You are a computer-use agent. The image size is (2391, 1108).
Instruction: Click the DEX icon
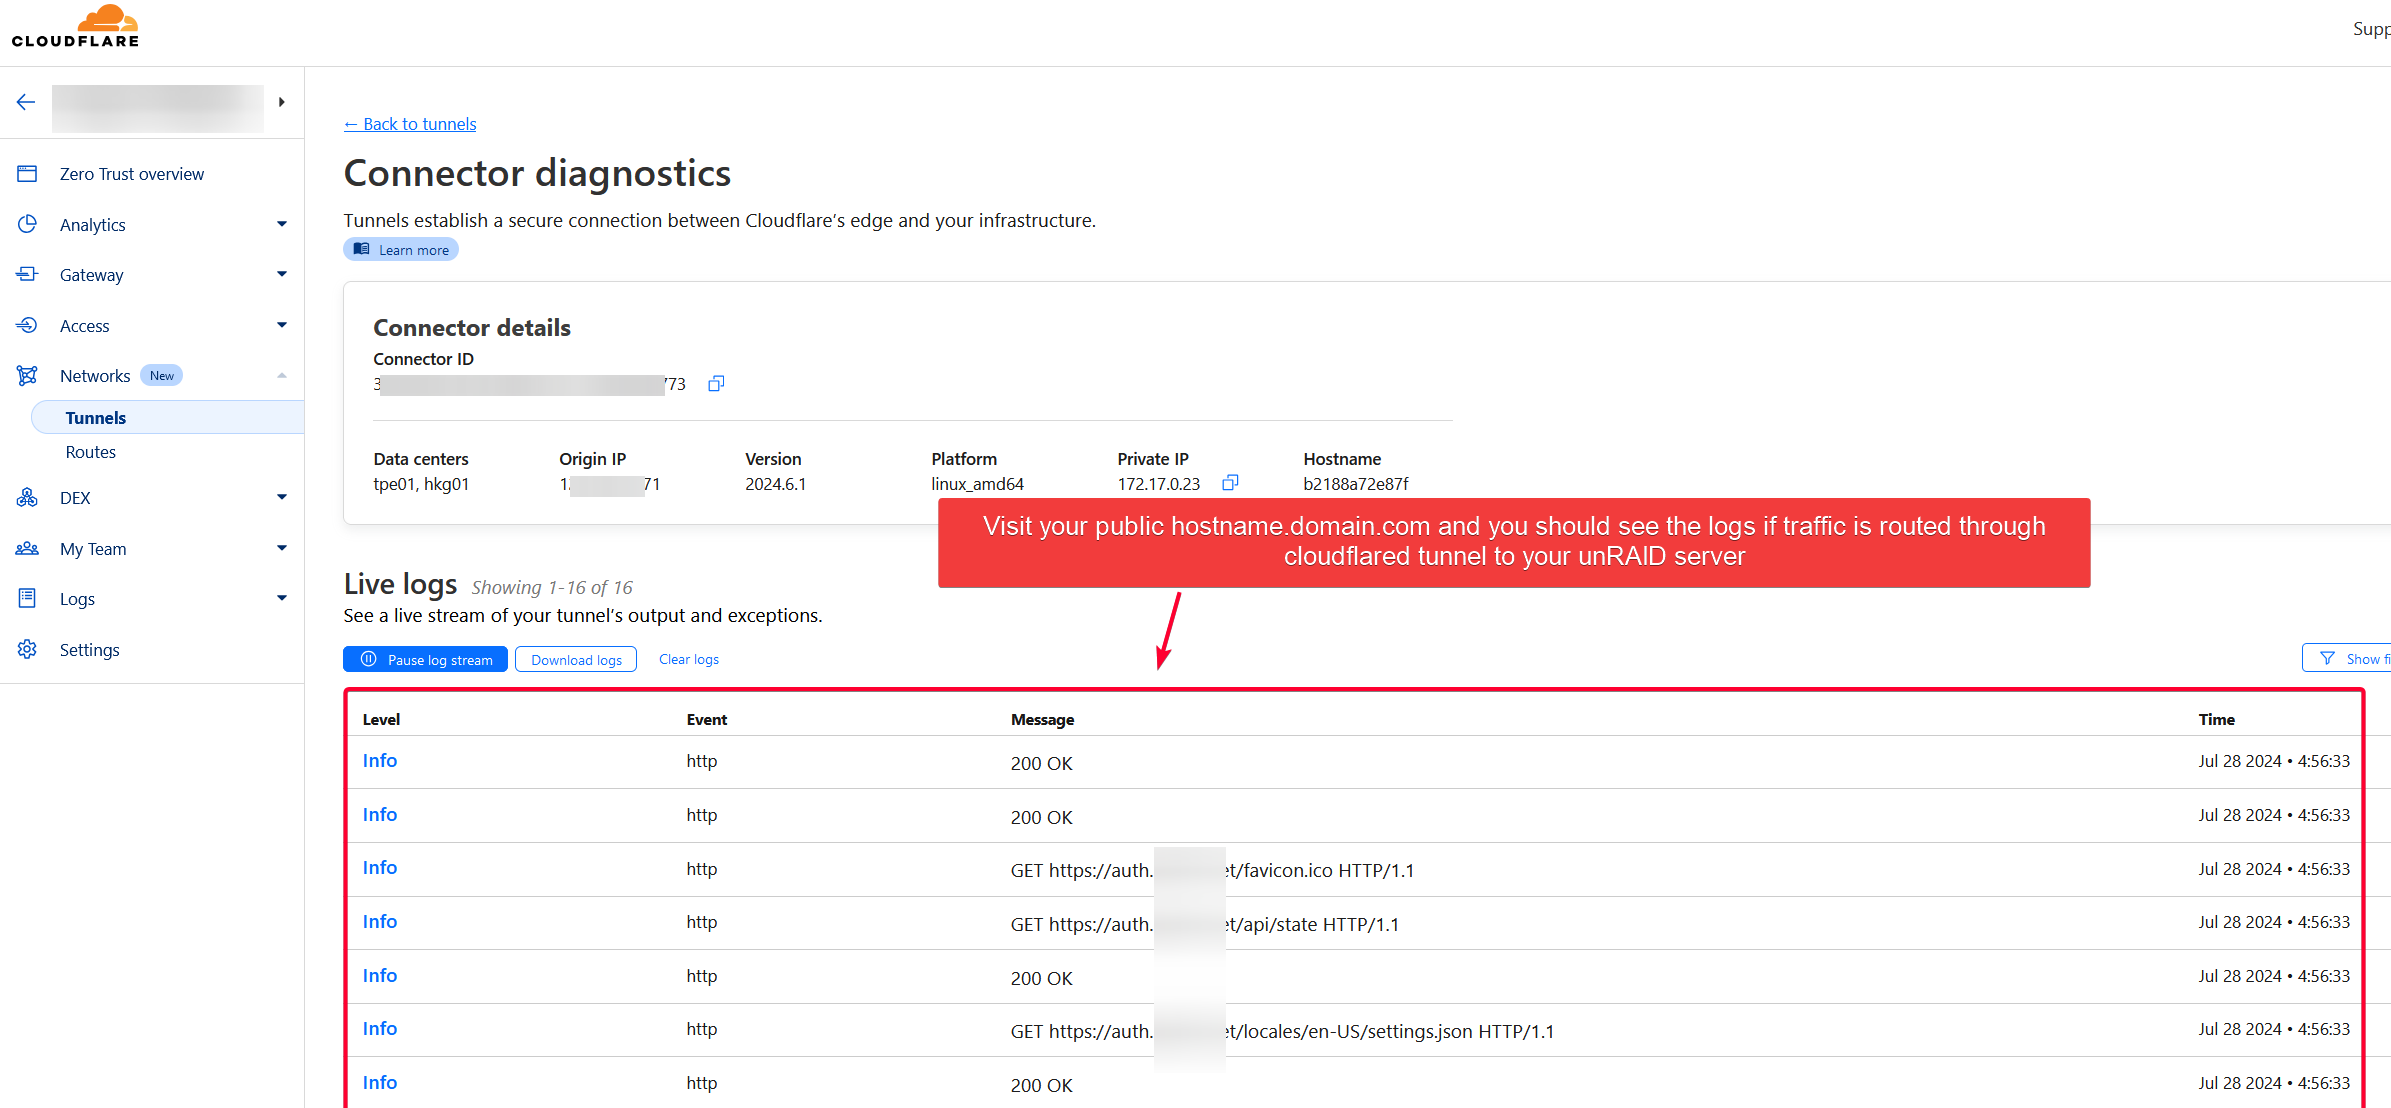point(27,497)
